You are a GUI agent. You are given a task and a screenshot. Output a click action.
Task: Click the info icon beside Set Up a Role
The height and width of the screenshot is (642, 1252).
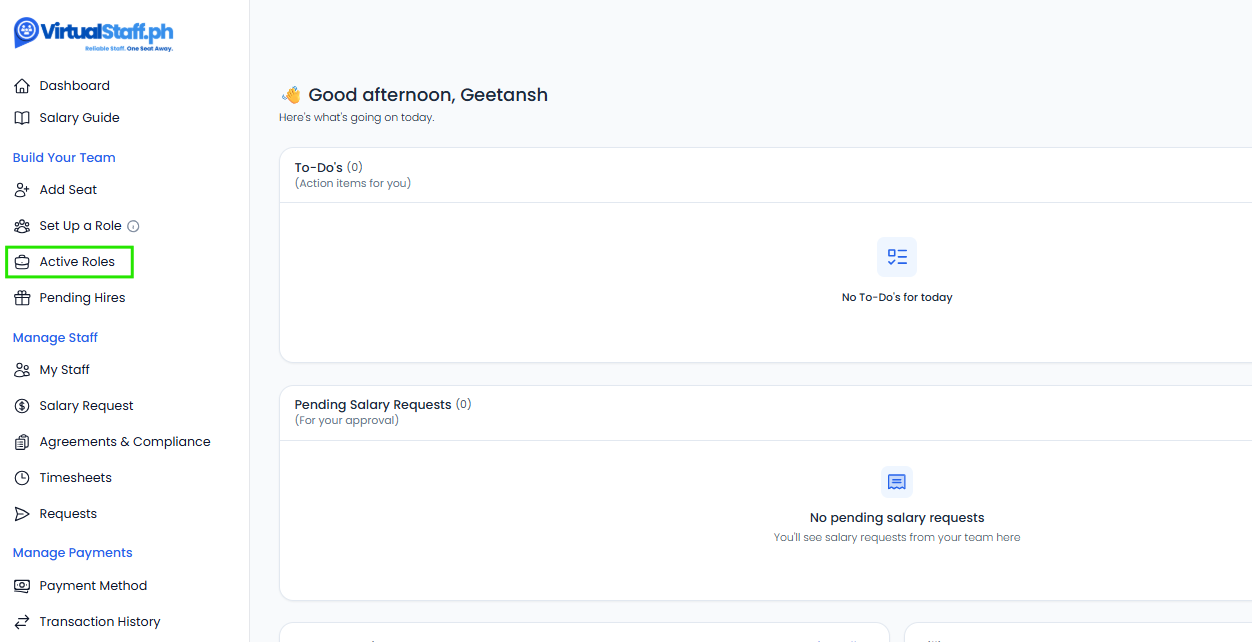point(133,226)
